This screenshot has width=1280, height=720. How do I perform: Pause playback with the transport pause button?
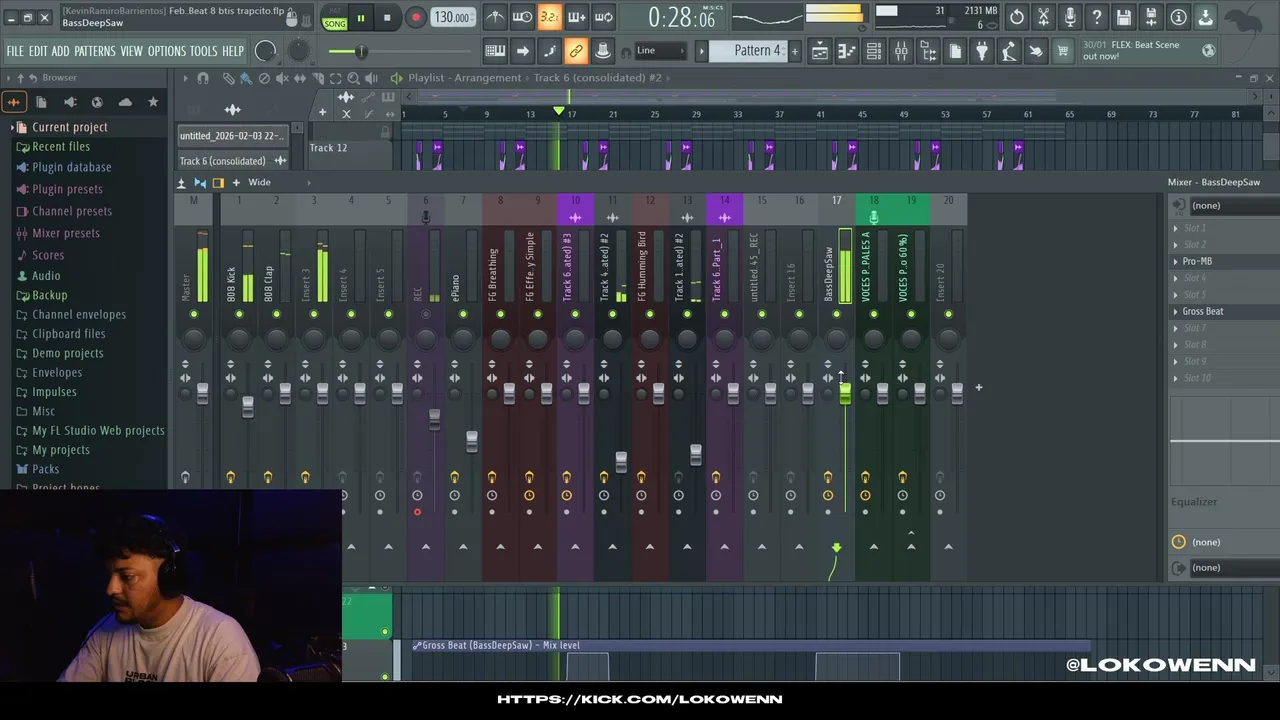point(360,18)
